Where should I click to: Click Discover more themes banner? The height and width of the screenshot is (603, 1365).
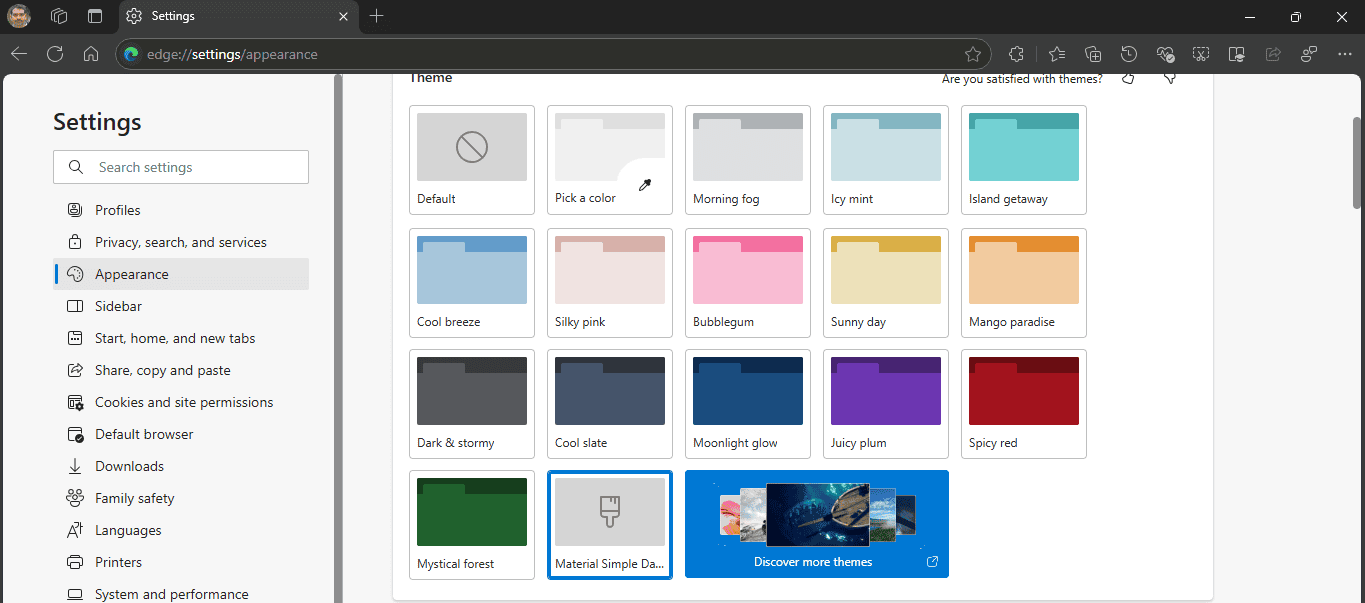816,524
